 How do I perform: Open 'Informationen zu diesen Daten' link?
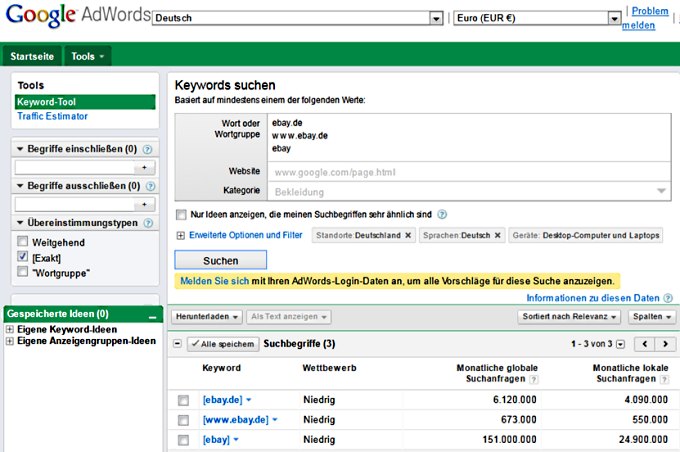593,298
